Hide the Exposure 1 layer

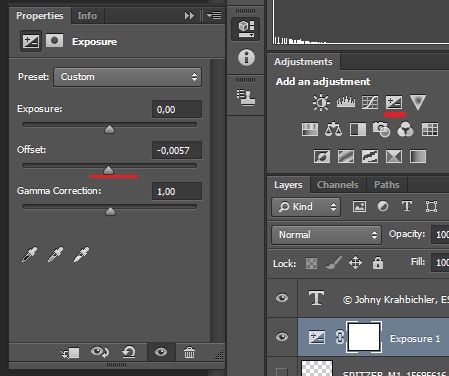point(282,337)
